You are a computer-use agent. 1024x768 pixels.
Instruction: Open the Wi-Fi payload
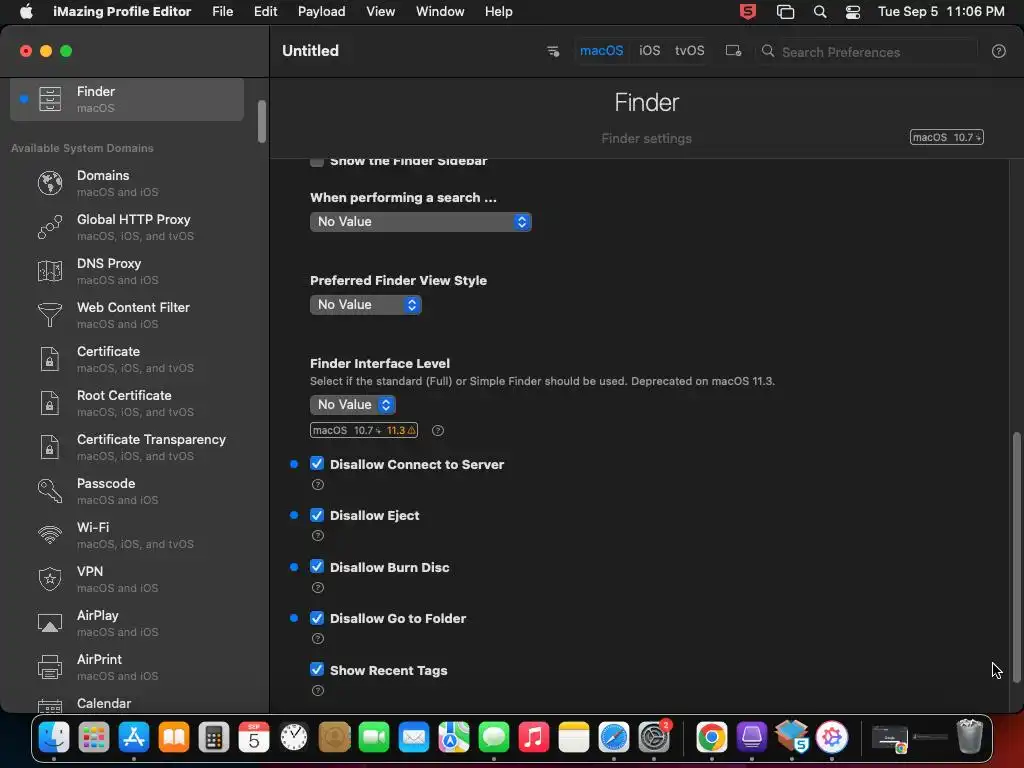[x=127, y=535]
